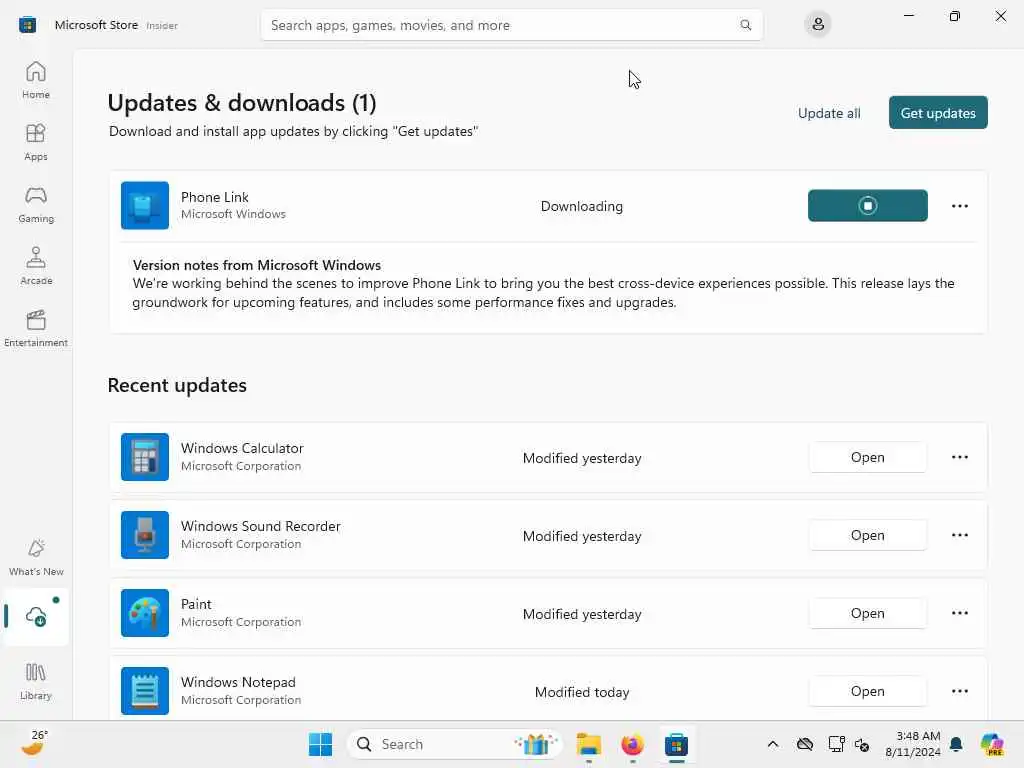
Task: Open What's New in the sidebar
Action: [x=35, y=557]
